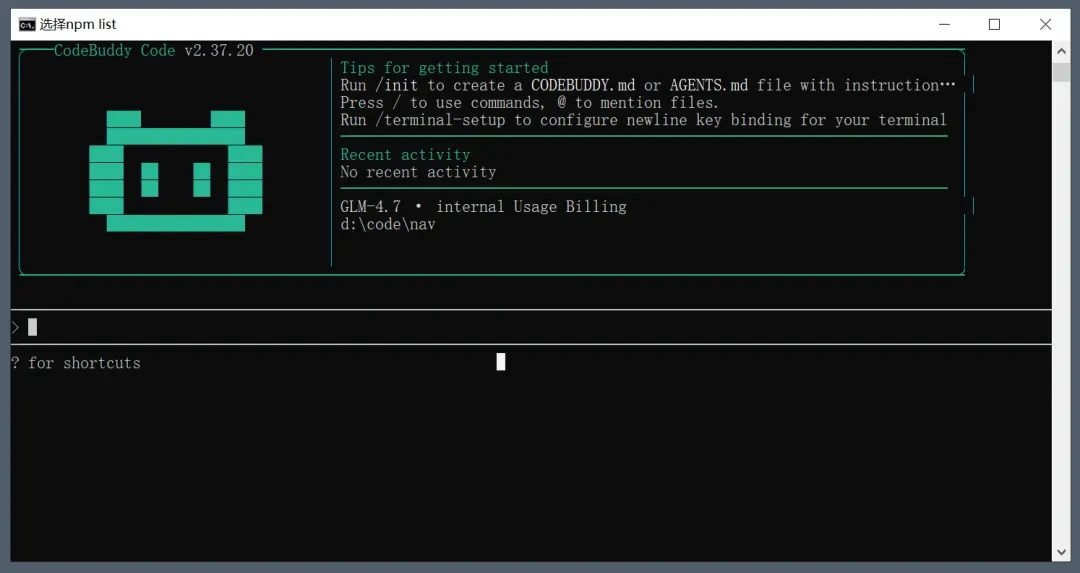This screenshot has height=573, width=1080.
Task: Click the 'Recent activity' heading
Action: (x=405, y=154)
